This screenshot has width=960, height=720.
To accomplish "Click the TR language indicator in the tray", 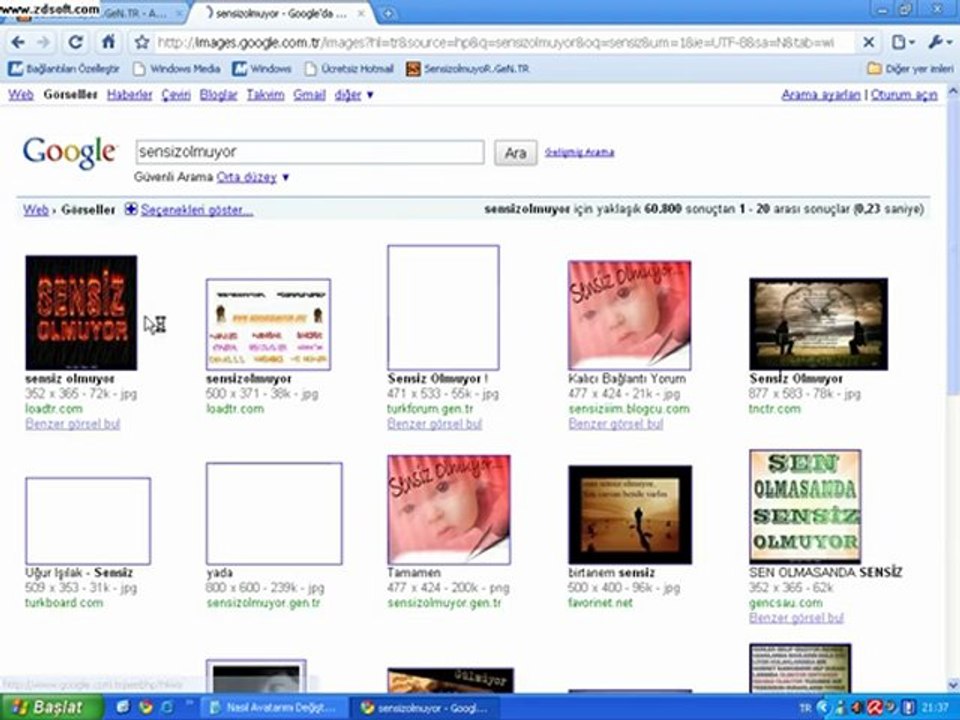I will point(805,708).
